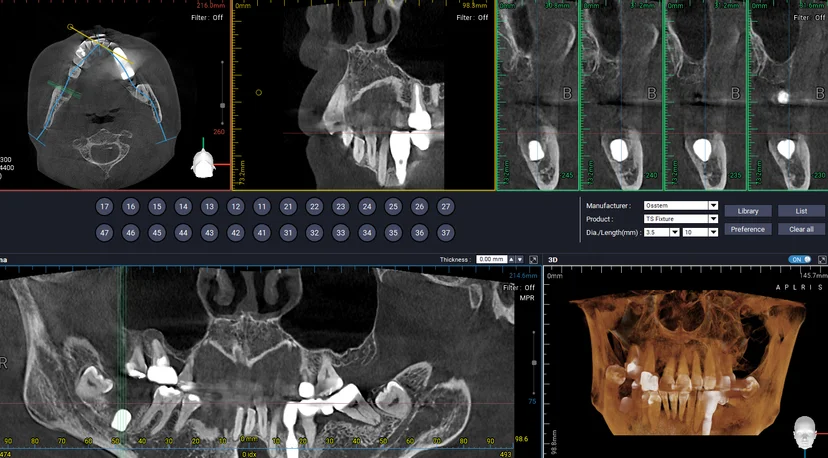The width and height of the screenshot is (828, 458).
Task: Select tooth number 42
Action: pos(236,233)
